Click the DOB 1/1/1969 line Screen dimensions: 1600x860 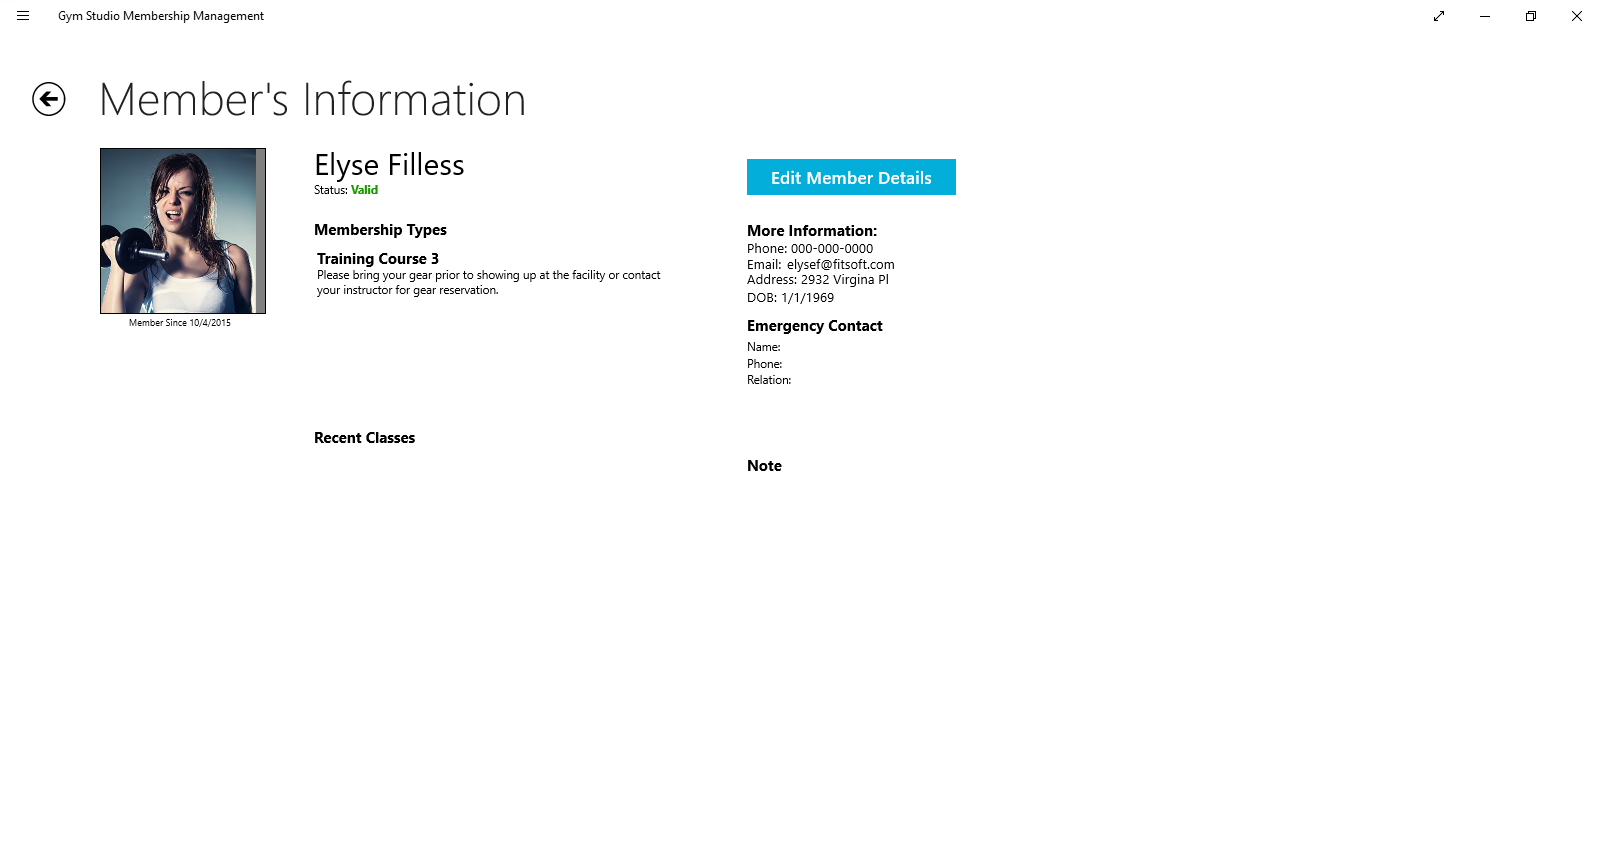click(x=790, y=298)
